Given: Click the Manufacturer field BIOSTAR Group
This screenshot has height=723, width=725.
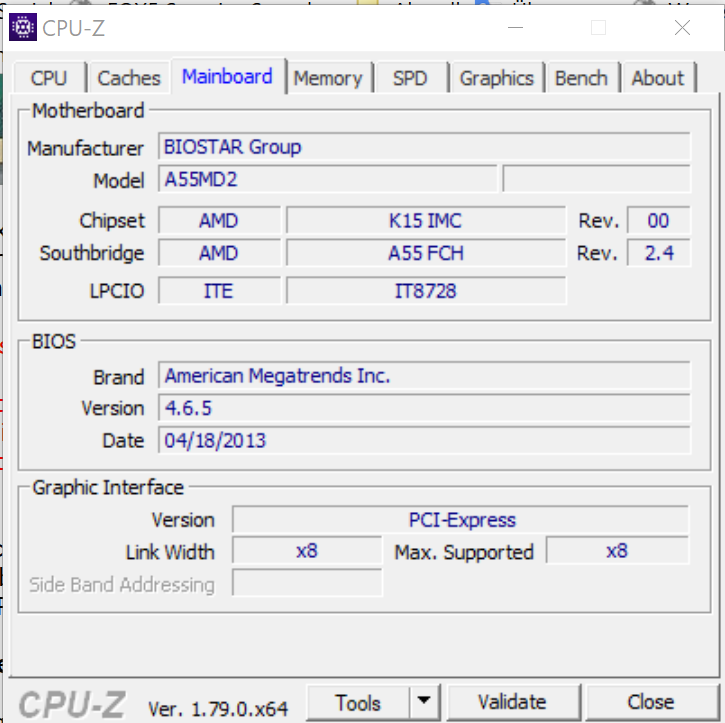Looking at the screenshot, I should point(424,147).
